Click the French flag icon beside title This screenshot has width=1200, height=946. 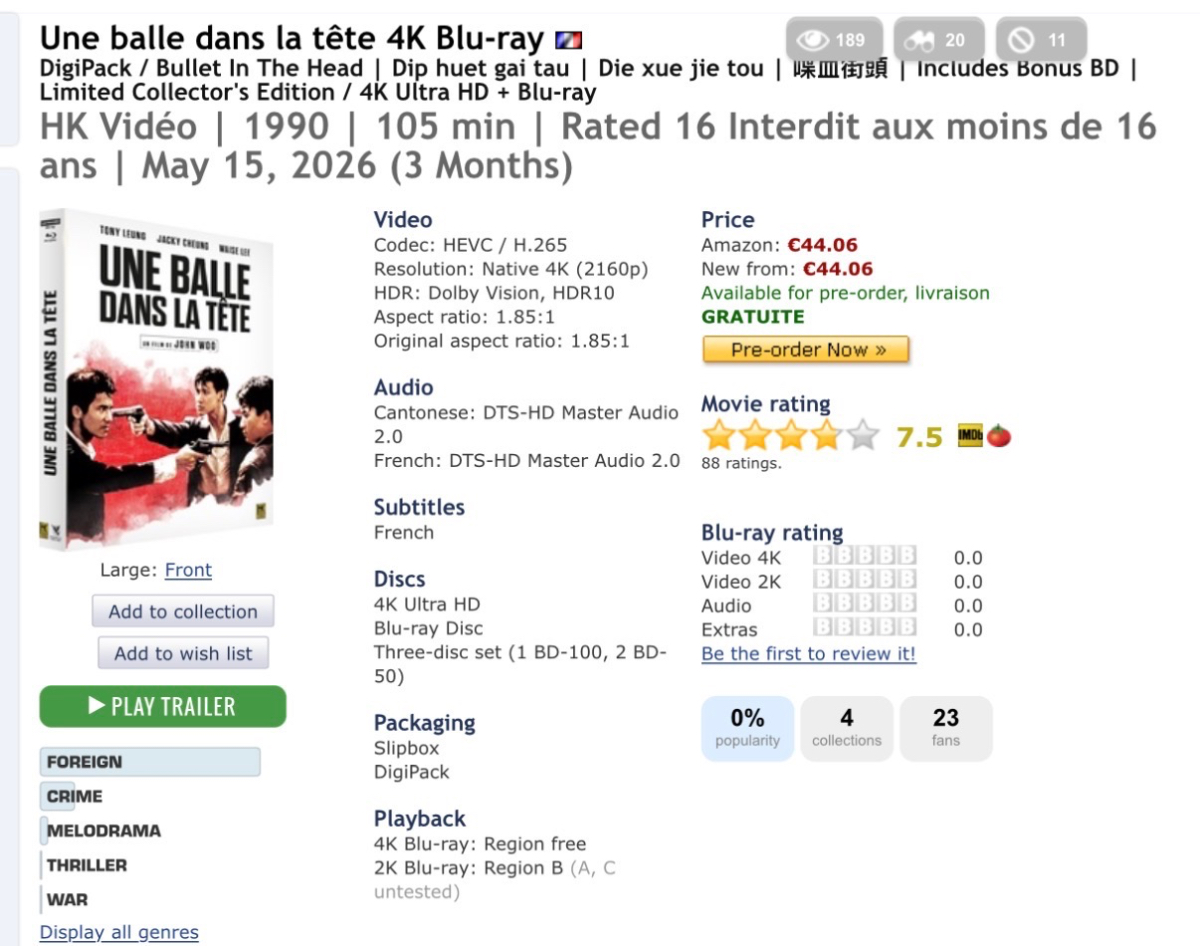(x=569, y=41)
